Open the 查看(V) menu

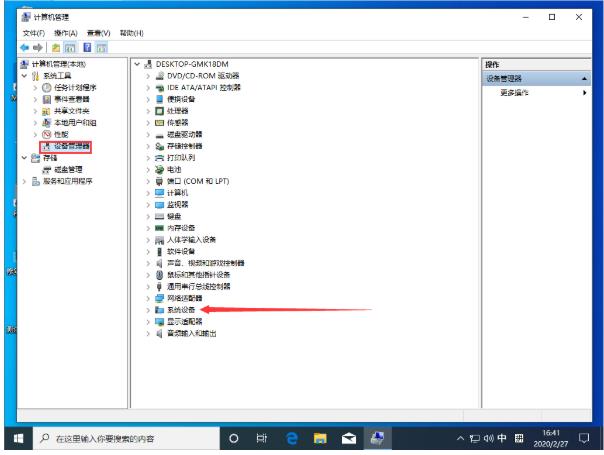click(99, 33)
